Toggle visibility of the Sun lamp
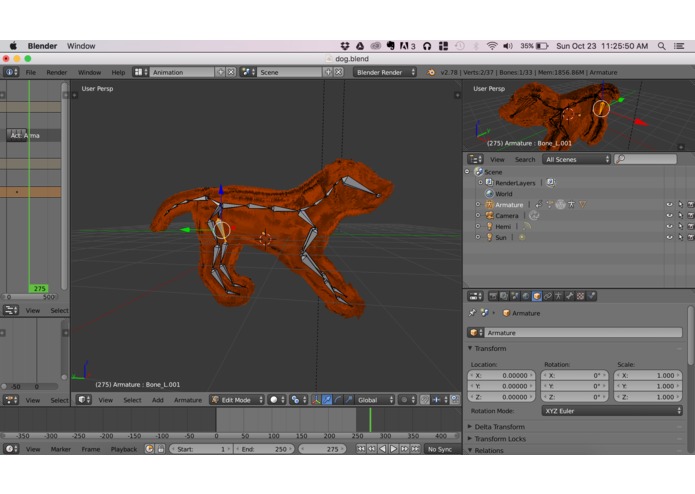The width and height of the screenshot is (695, 494). [669, 237]
